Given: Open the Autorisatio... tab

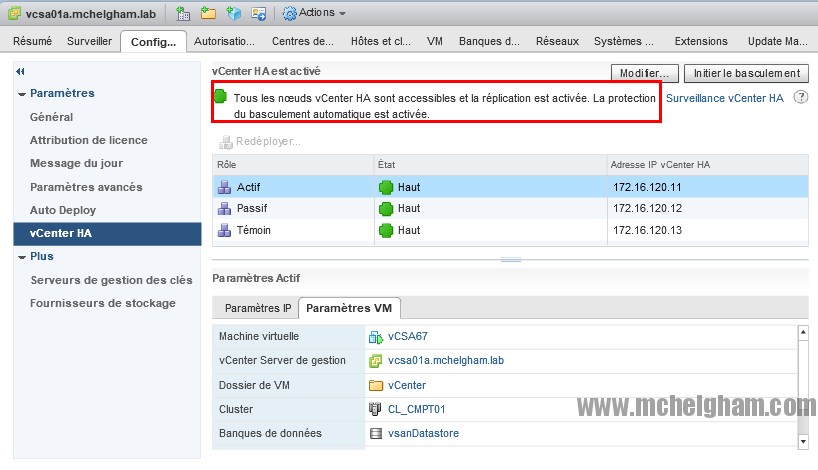Looking at the screenshot, I should (224, 41).
